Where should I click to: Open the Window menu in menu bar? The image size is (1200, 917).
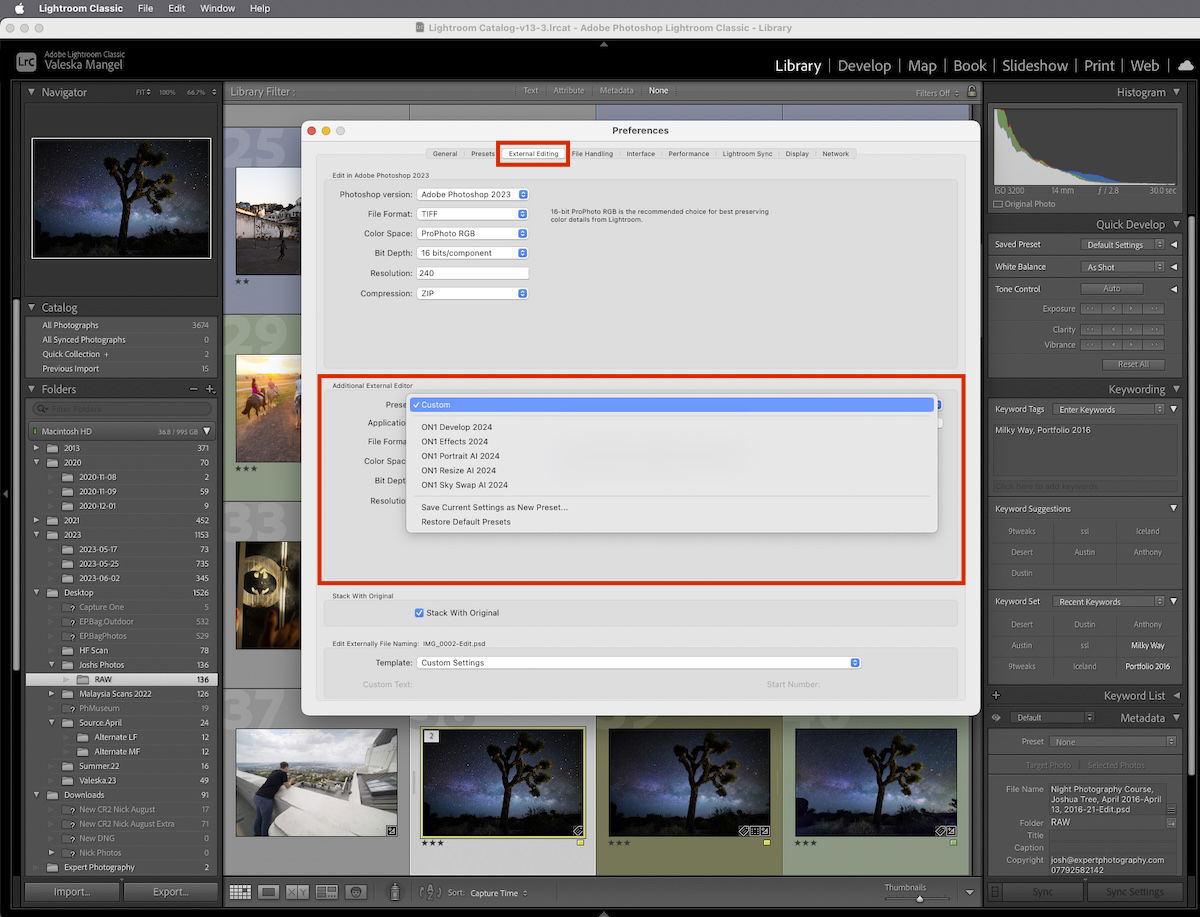pyautogui.click(x=217, y=8)
